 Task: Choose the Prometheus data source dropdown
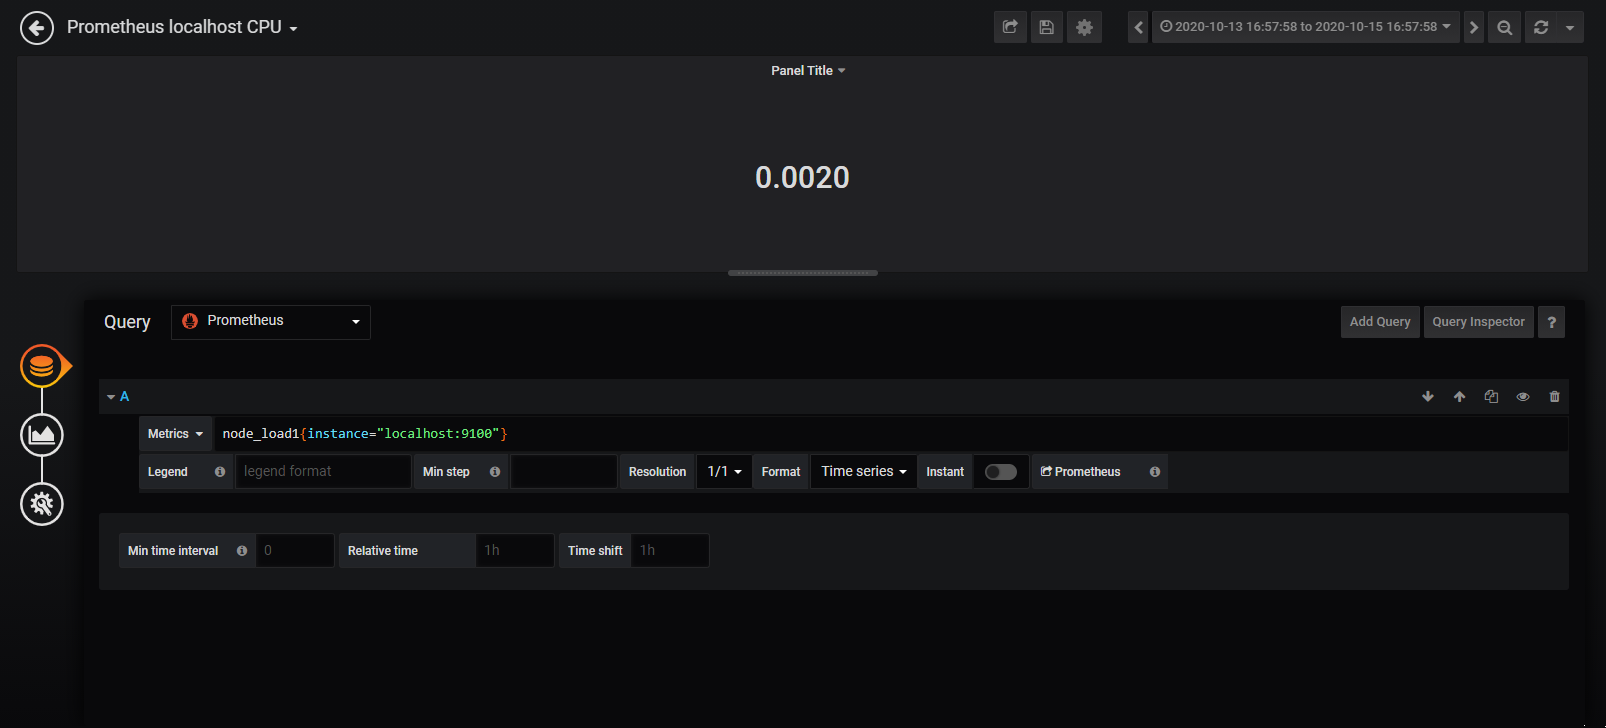(x=271, y=322)
